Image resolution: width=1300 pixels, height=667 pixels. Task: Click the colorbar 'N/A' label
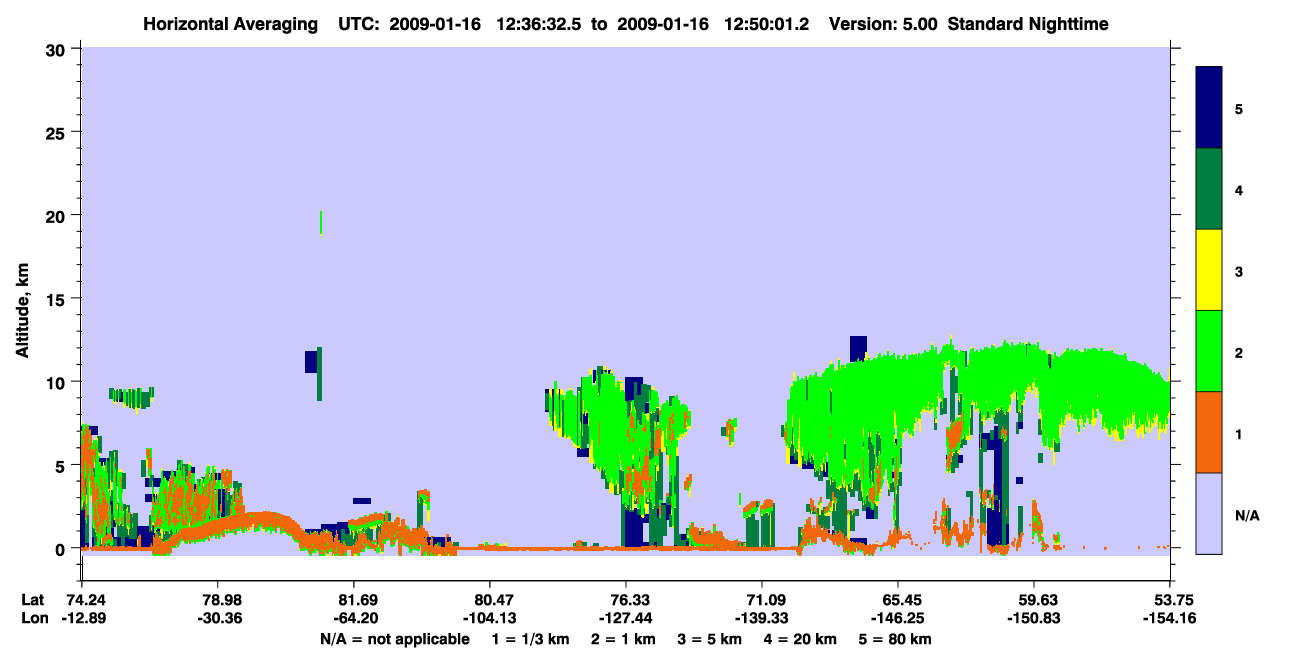tap(1246, 515)
